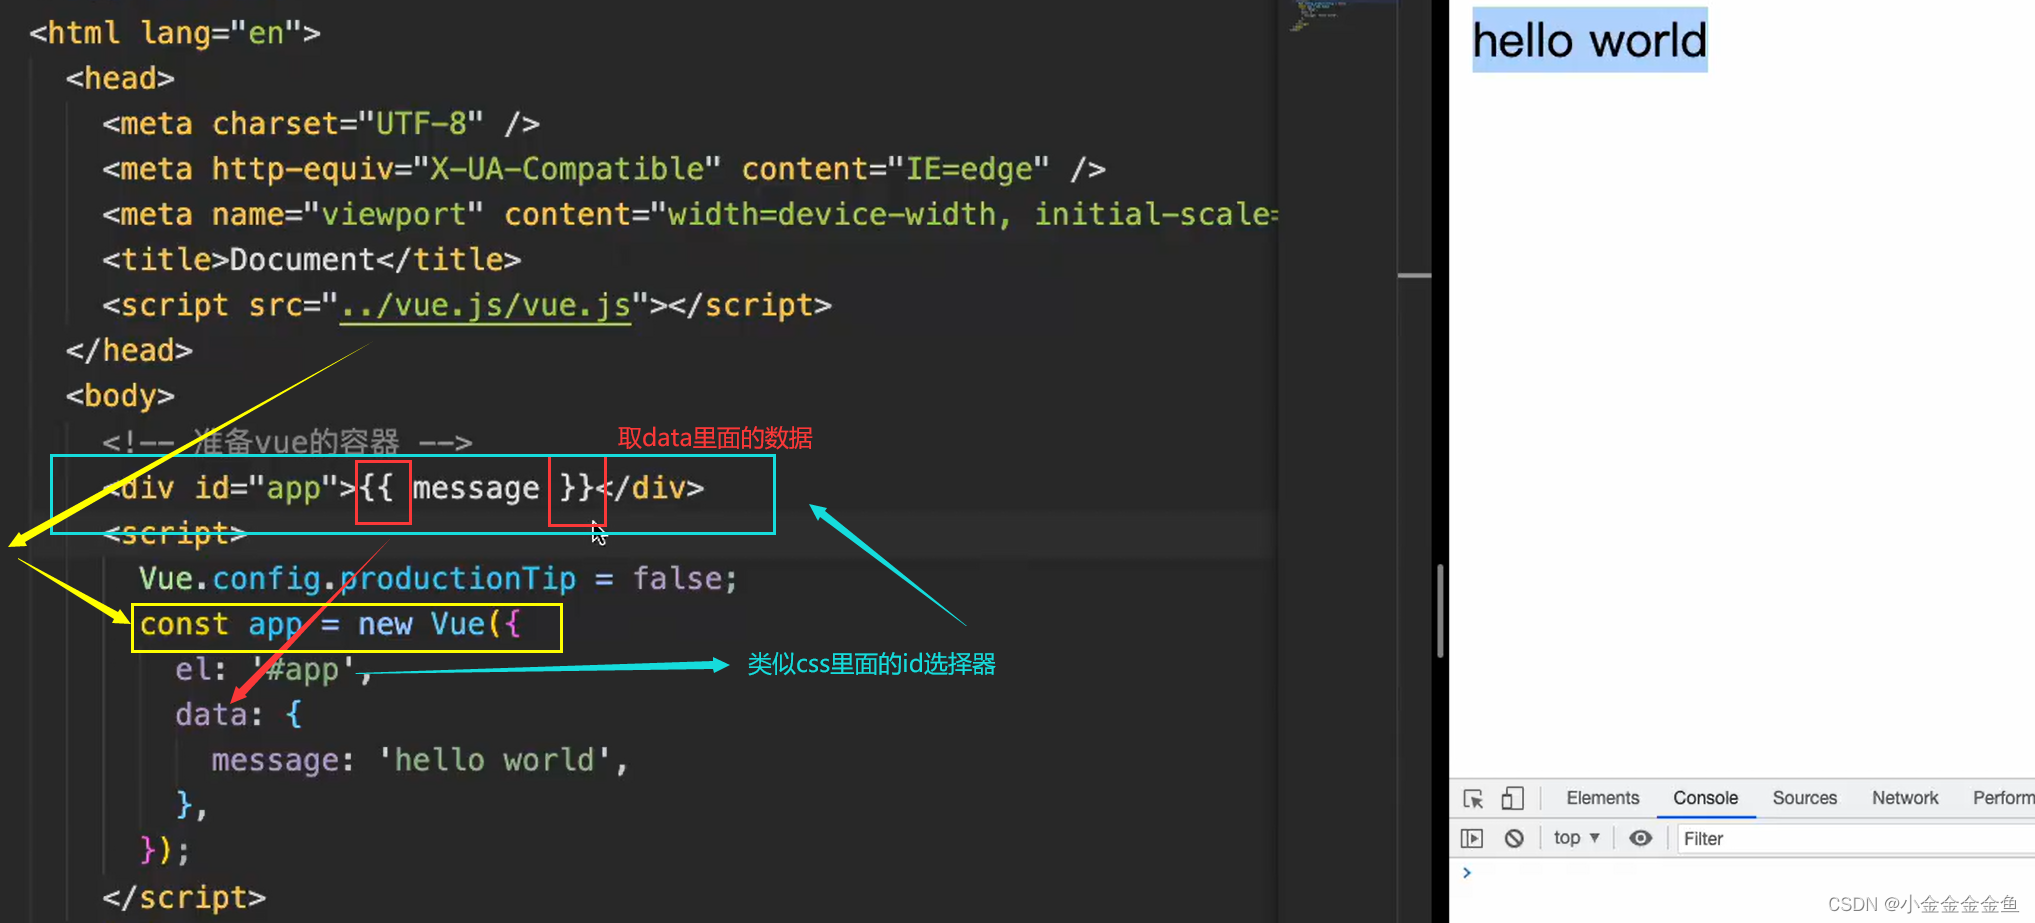The width and height of the screenshot is (2035, 923).
Task: Toggle the device toolbar icon
Action: pos(1512,798)
